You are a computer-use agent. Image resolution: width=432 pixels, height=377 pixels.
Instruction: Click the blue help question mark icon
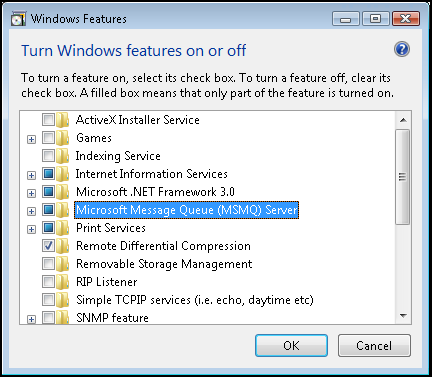coord(402,50)
